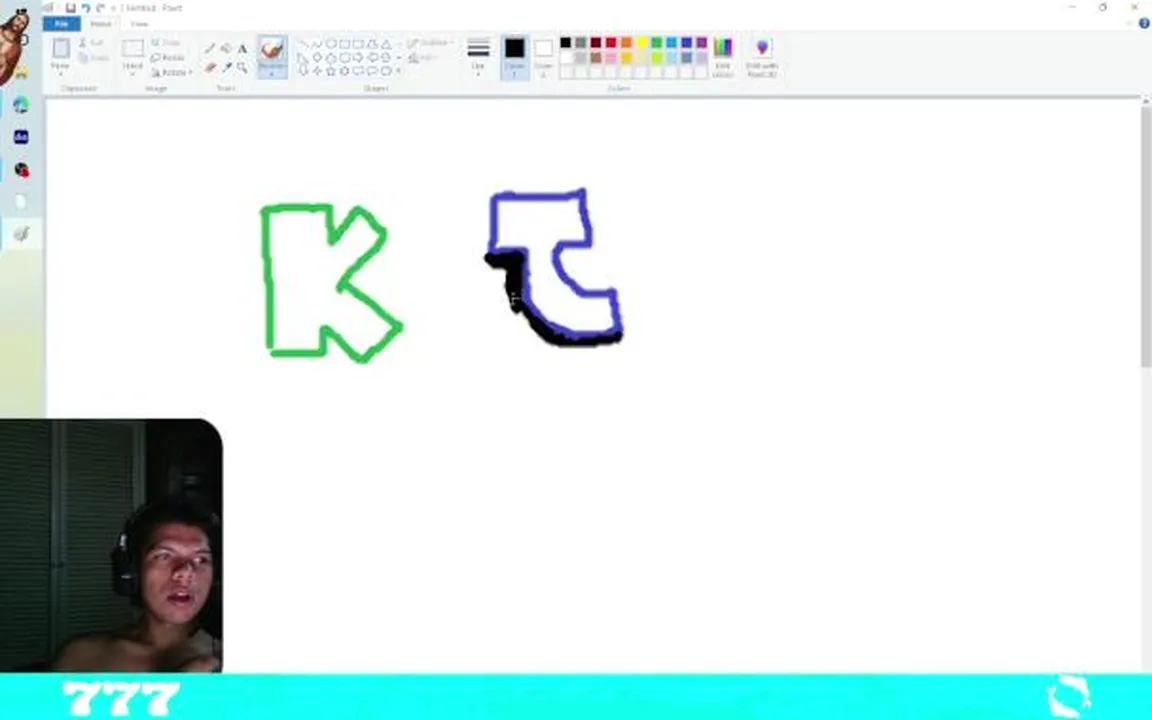Choose the Curve shape
The height and width of the screenshot is (720, 1152).
point(317,44)
